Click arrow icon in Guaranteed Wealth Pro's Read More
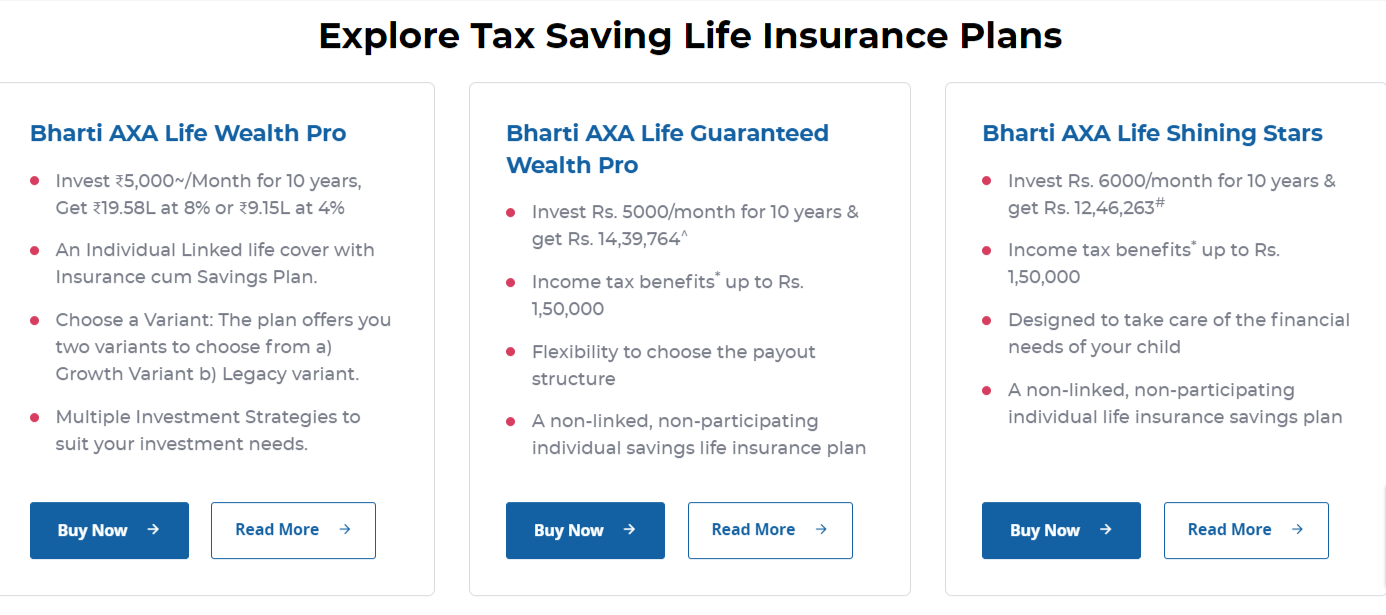 point(821,530)
